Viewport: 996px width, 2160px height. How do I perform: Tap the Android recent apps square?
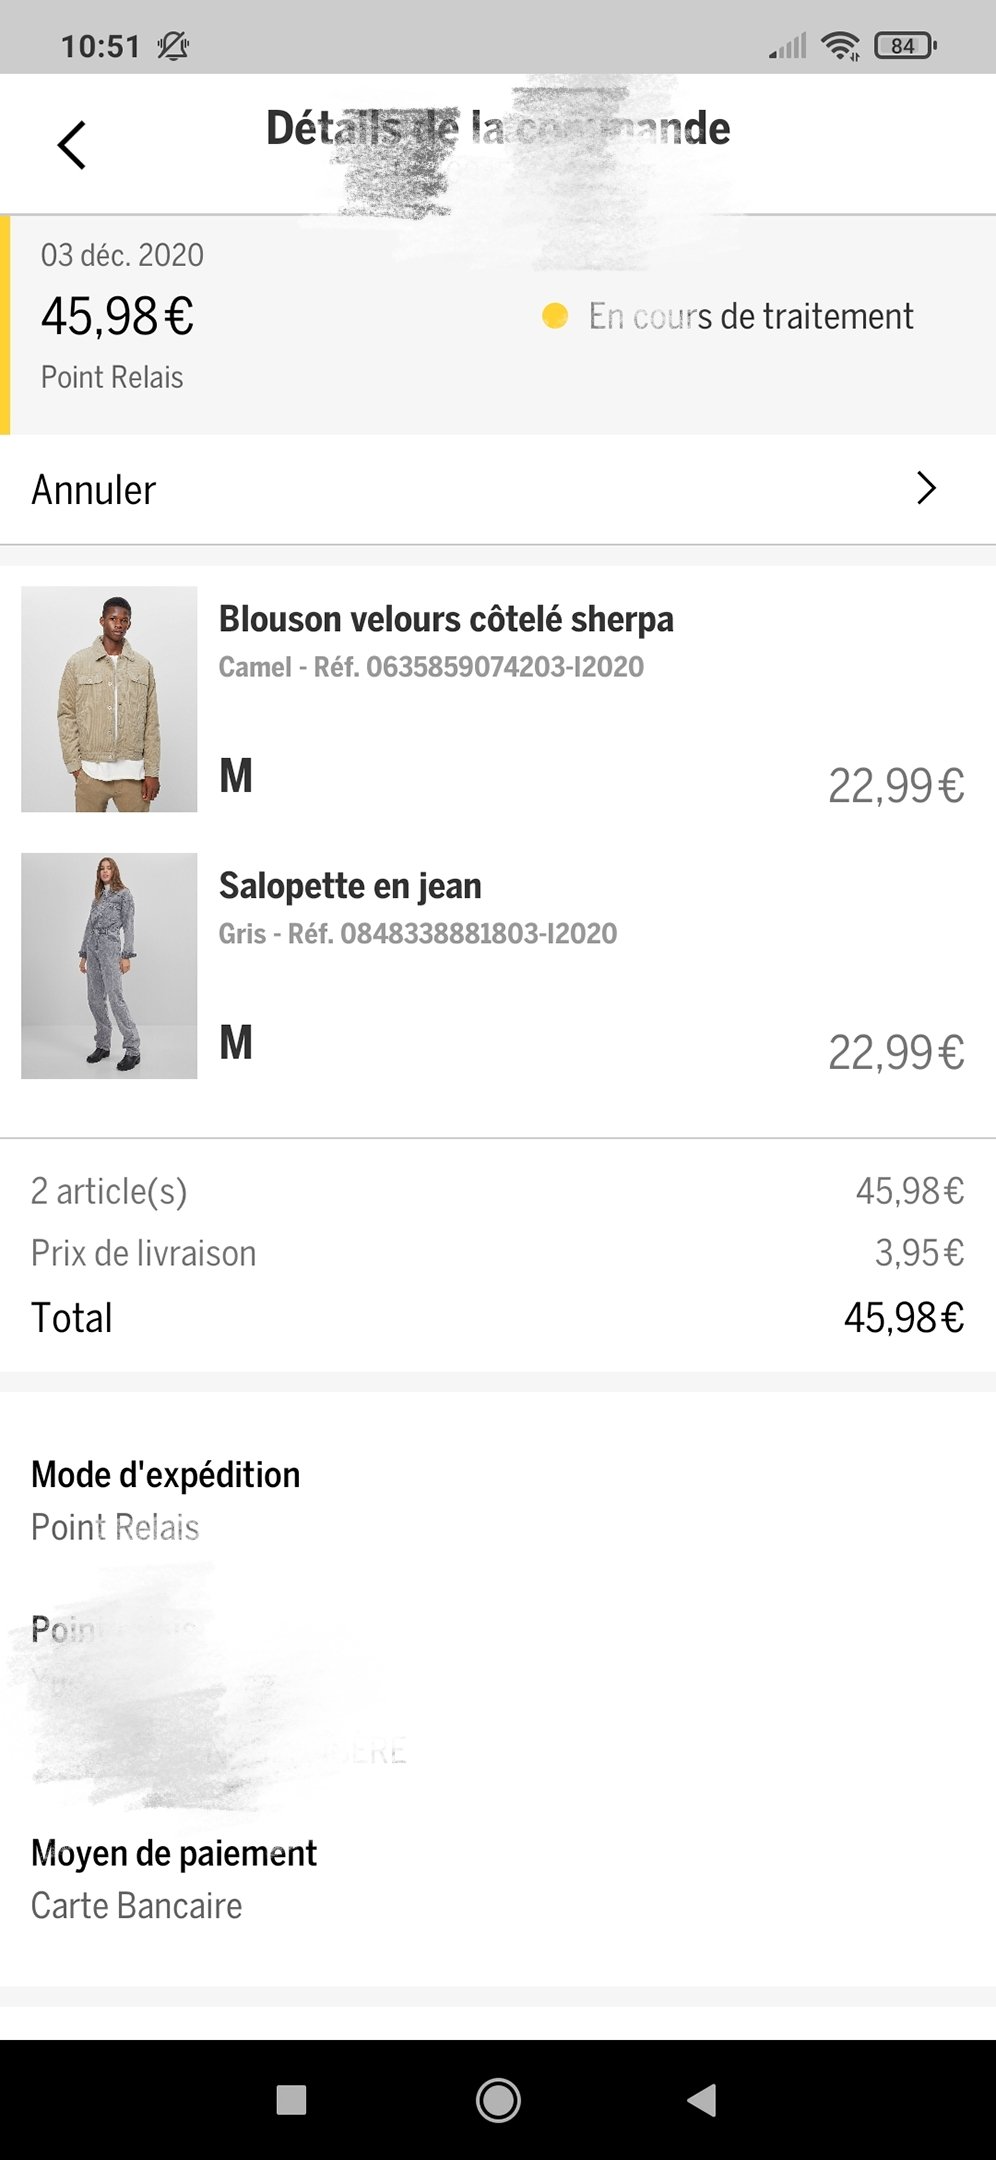click(291, 2099)
